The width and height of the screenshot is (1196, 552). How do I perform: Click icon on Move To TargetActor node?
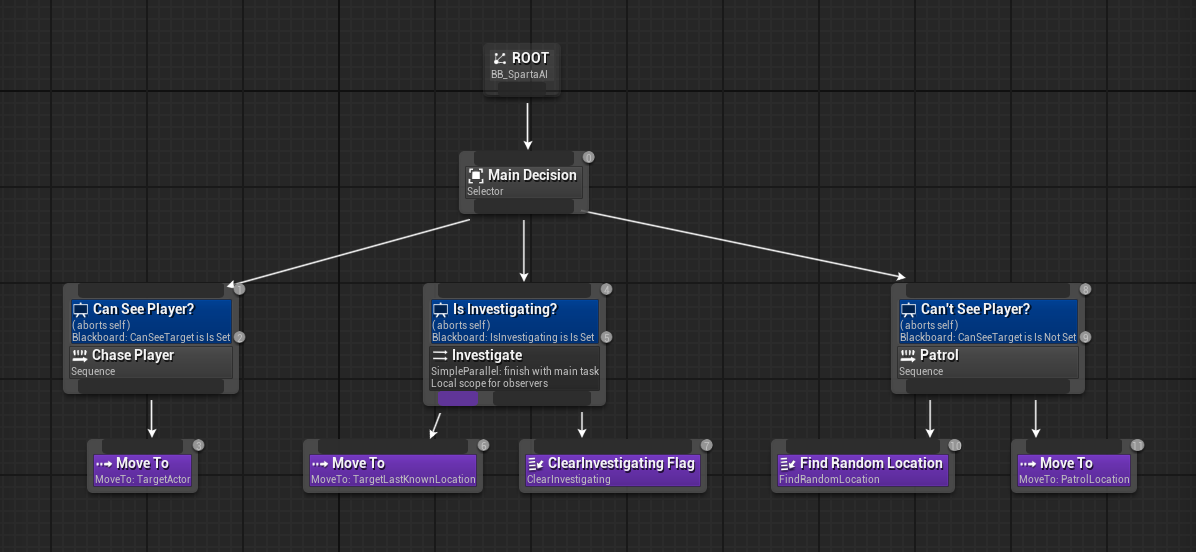104,464
